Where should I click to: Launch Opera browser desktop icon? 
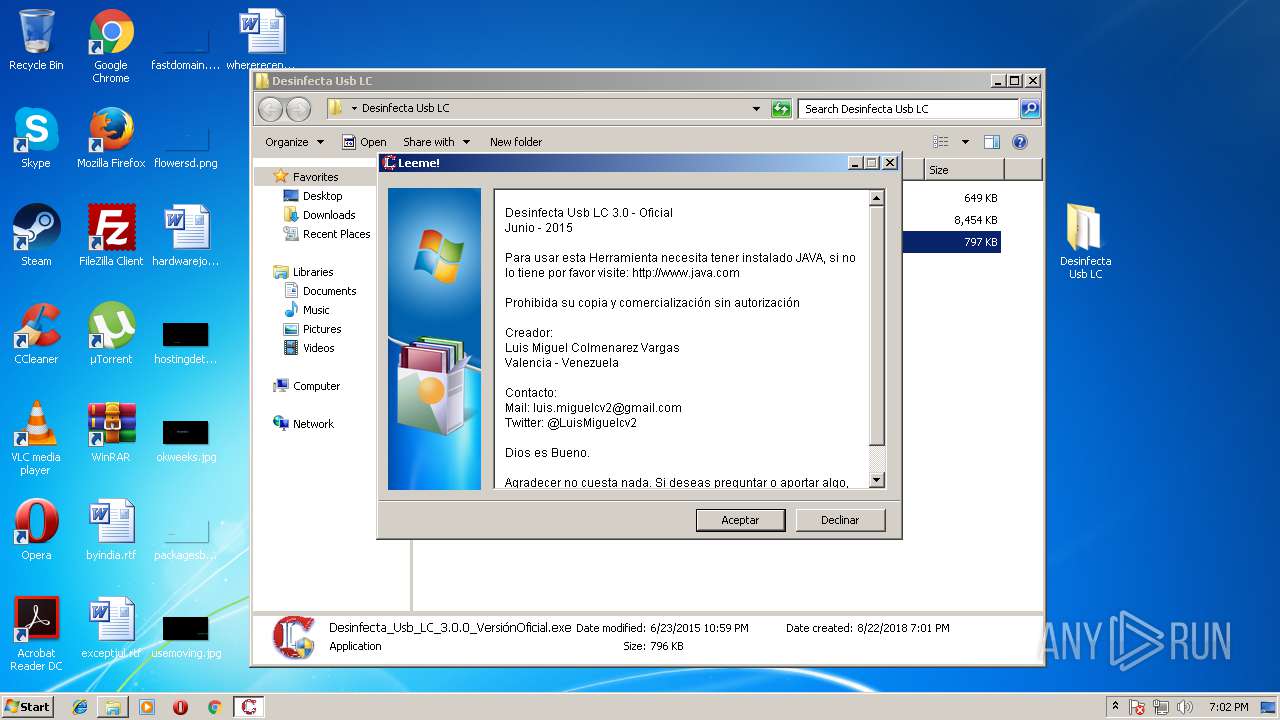coord(36,530)
